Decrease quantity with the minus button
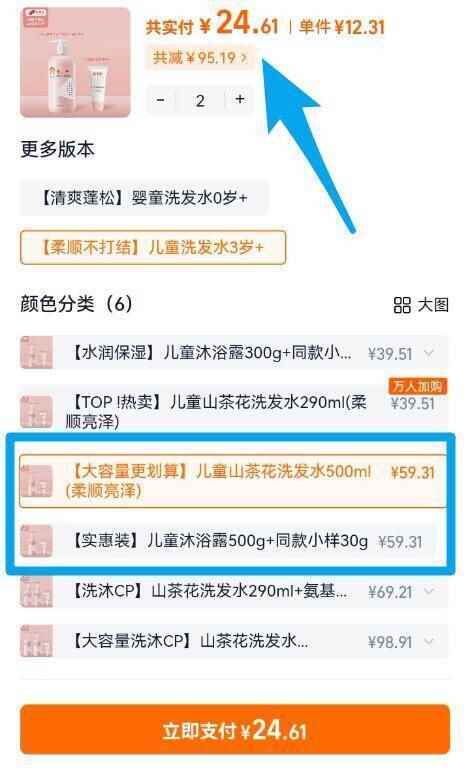 [160, 100]
